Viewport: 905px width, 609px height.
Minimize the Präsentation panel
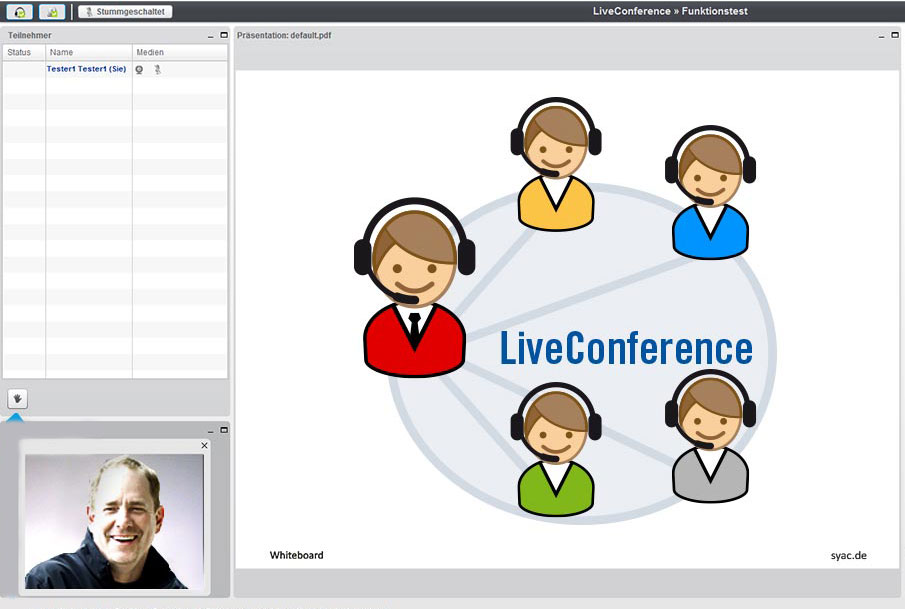[x=881, y=36]
